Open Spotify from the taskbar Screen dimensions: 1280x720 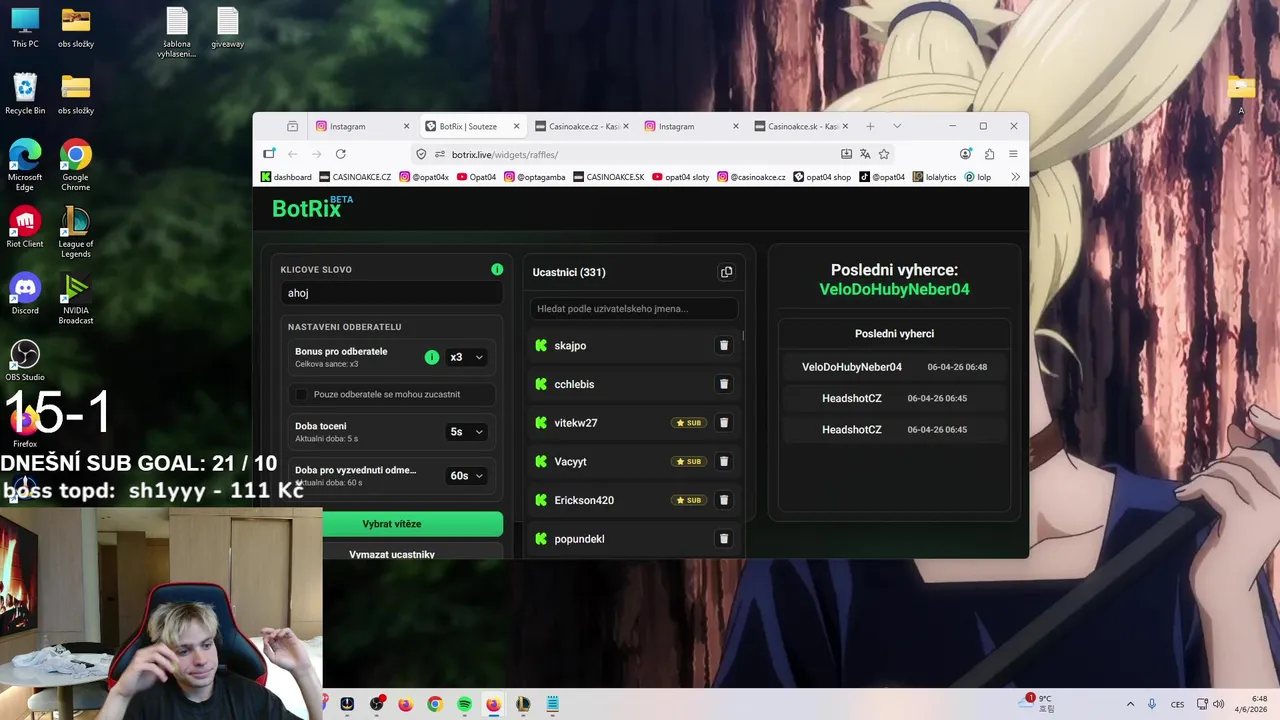(464, 704)
